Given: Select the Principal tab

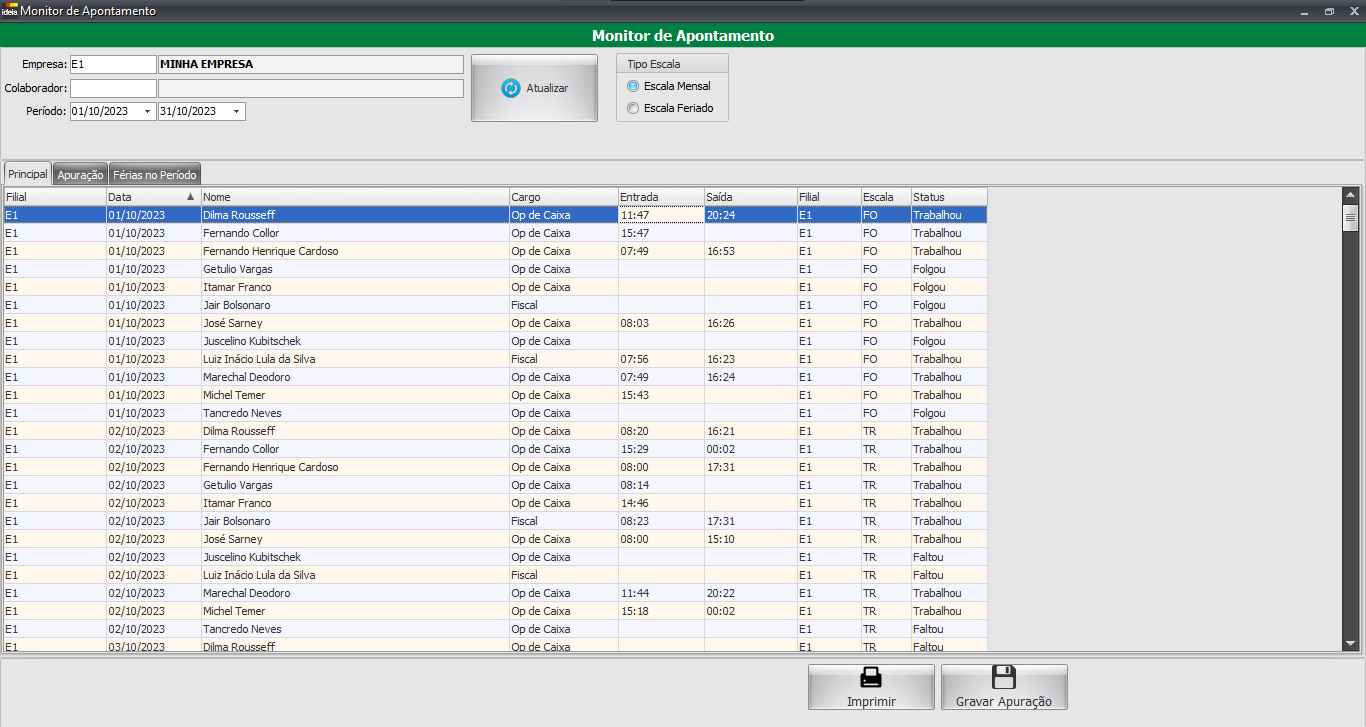Looking at the screenshot, I should tap(27, 174).
